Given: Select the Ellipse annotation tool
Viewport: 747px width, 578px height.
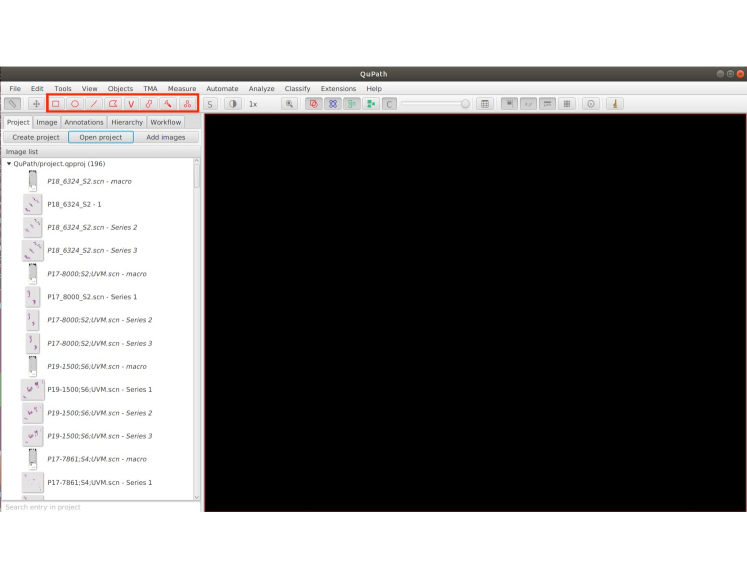Looking at the screenshot, I should point(75,104).
